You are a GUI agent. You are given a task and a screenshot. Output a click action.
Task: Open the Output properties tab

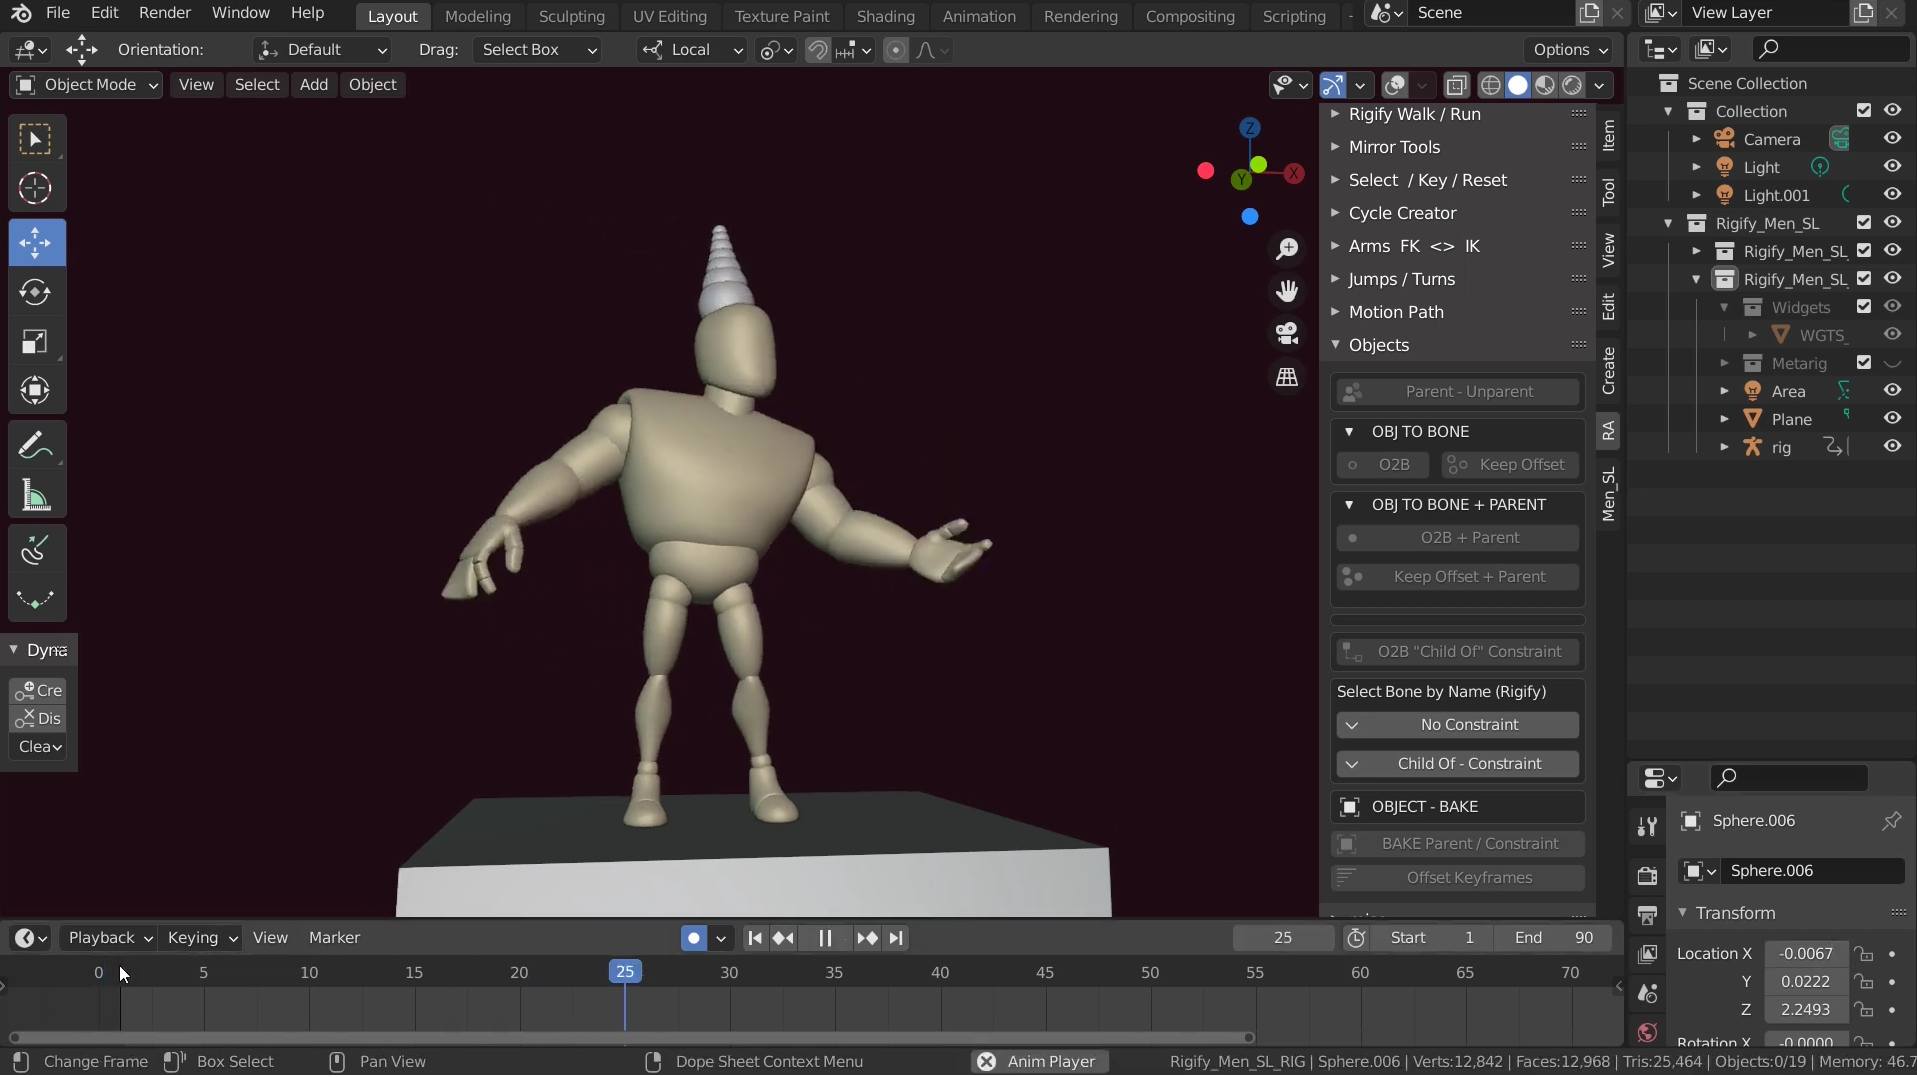tap(1649, 915)
